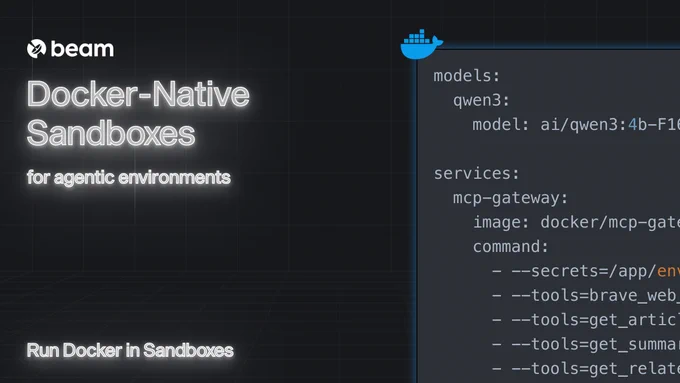
Task: Click the "models:" line in code
Action: tap(467, 76)
